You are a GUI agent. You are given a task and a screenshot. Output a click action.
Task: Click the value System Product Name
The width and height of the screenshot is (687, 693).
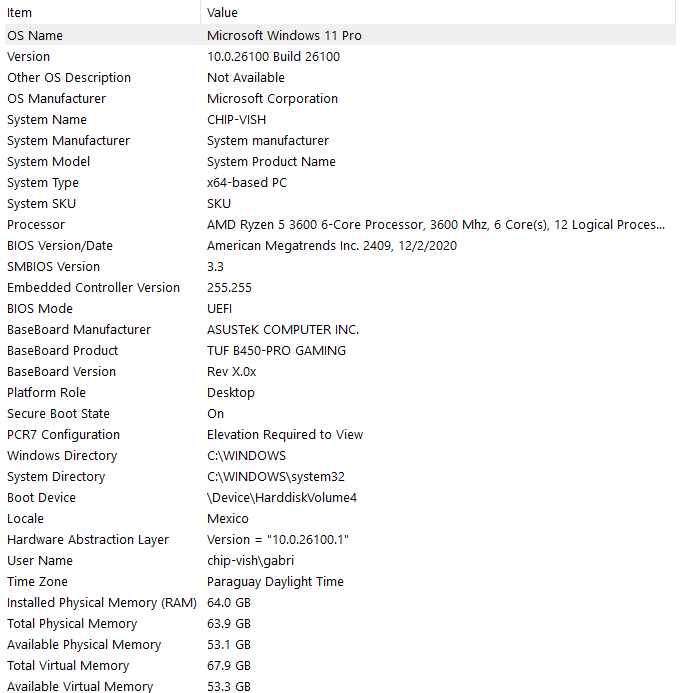(271, 161)
